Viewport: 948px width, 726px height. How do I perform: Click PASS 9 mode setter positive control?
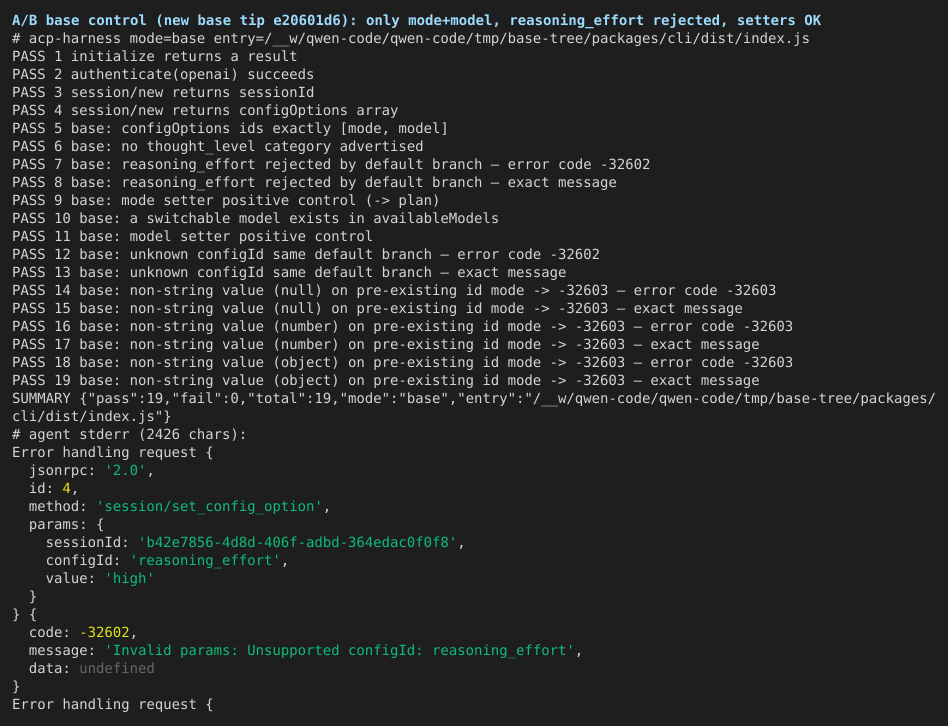(x=226, y=201)
